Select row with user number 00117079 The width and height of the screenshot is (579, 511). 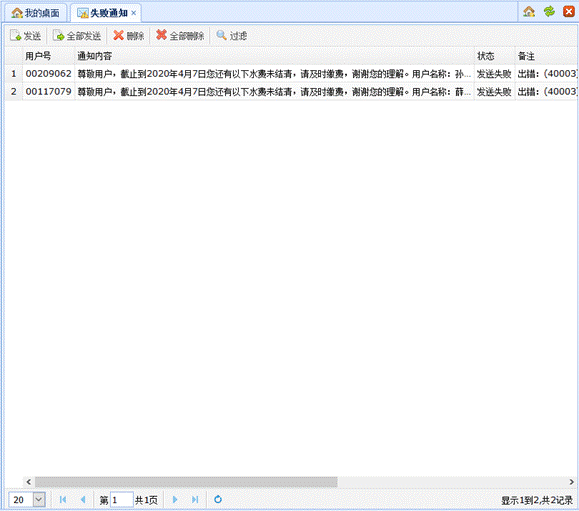tap(291, 92)
